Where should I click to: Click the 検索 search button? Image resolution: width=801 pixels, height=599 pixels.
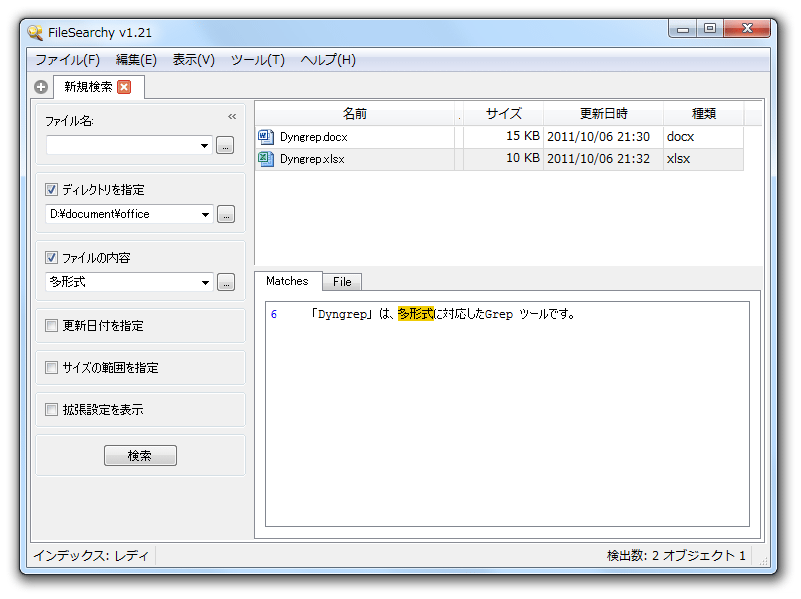[x=140, y=455]
